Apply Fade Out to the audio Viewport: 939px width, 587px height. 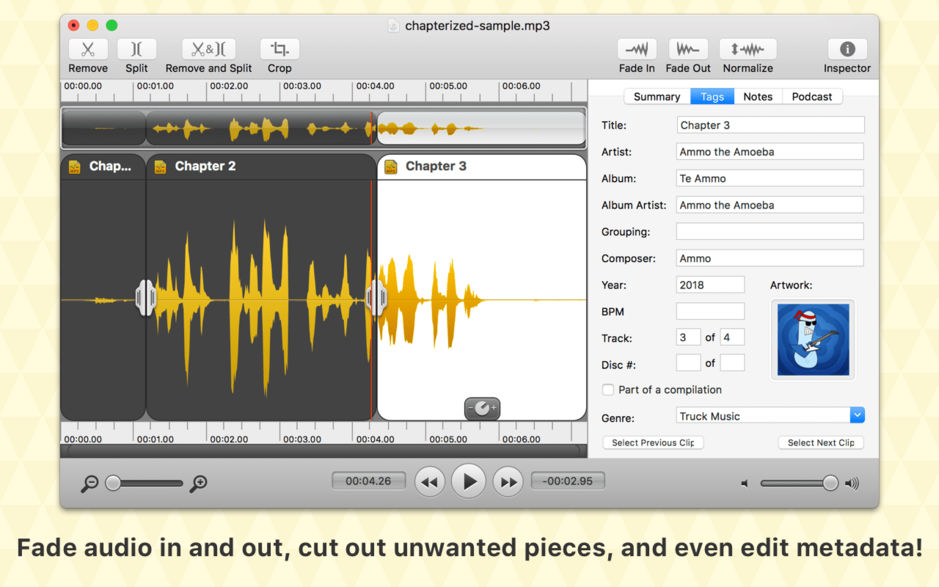688,49
